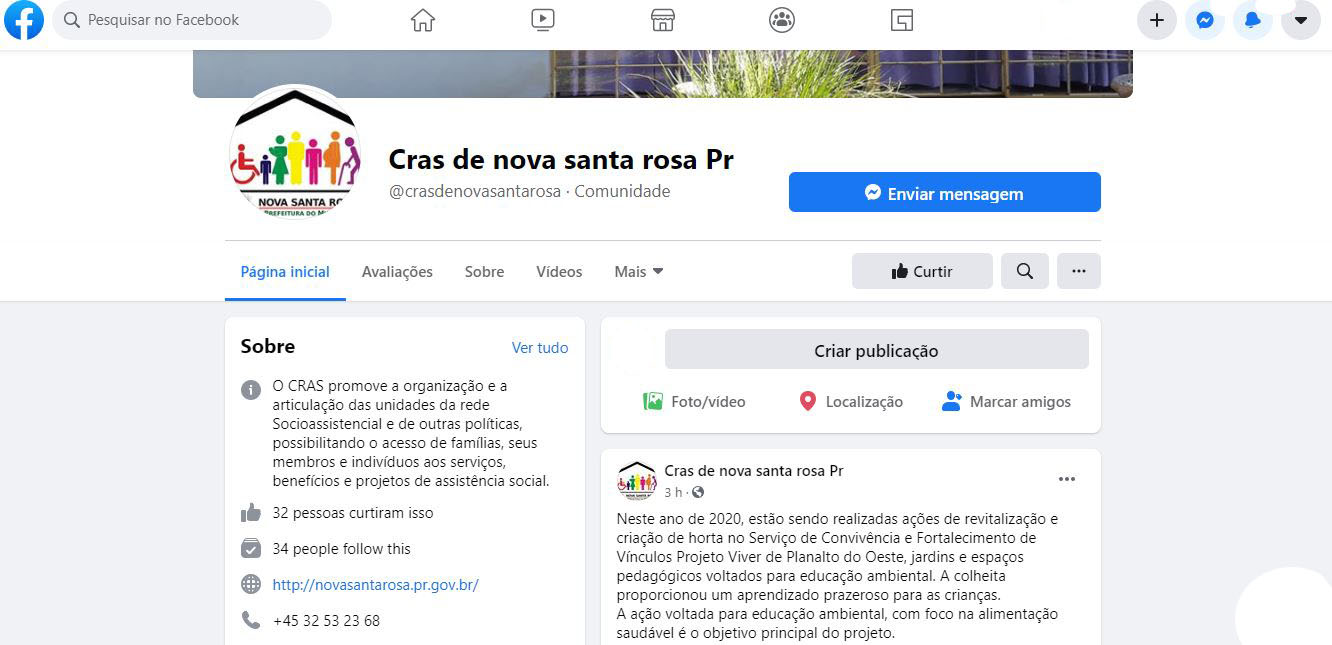Viewport: 1332px width, 645px height.
Task: Click the Enviar mensagem button
Action: 945,193
